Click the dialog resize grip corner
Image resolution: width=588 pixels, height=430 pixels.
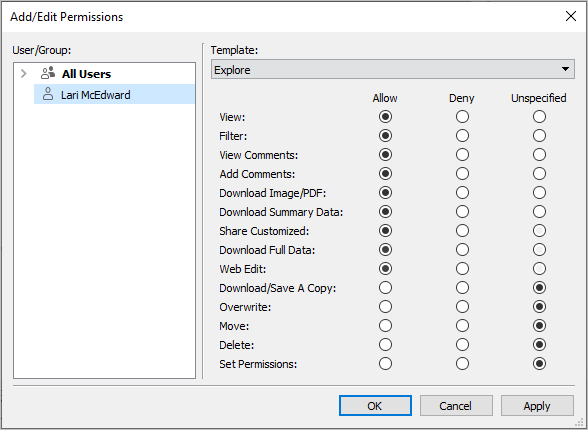(580, 422)
